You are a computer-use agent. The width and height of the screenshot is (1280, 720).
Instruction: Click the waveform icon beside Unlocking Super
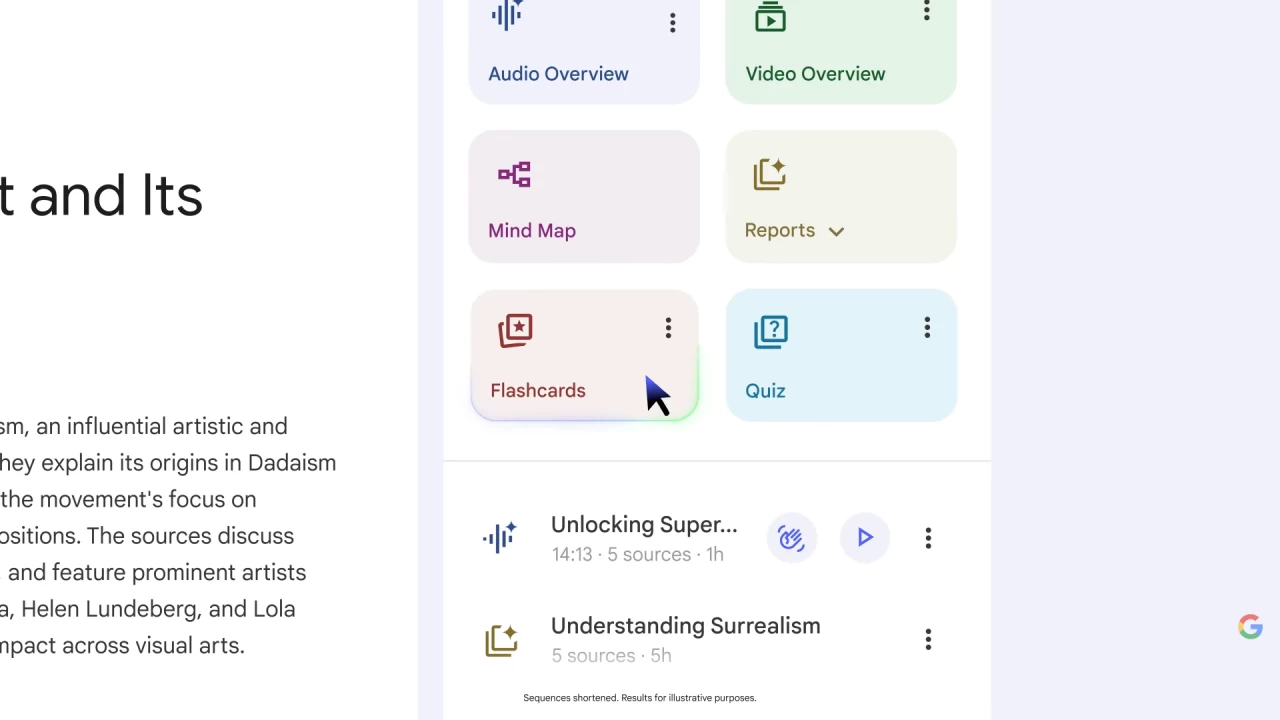[500, 538]
